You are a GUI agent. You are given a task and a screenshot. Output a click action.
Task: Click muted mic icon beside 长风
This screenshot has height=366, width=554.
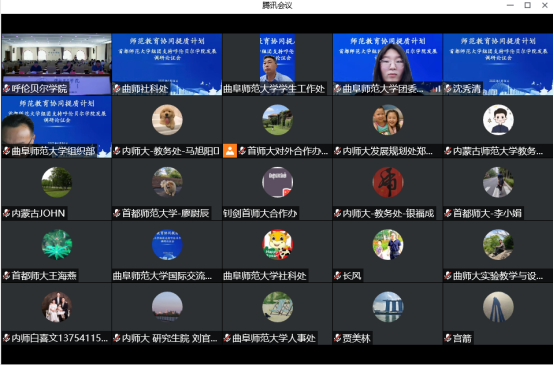(x=338, y=276)
